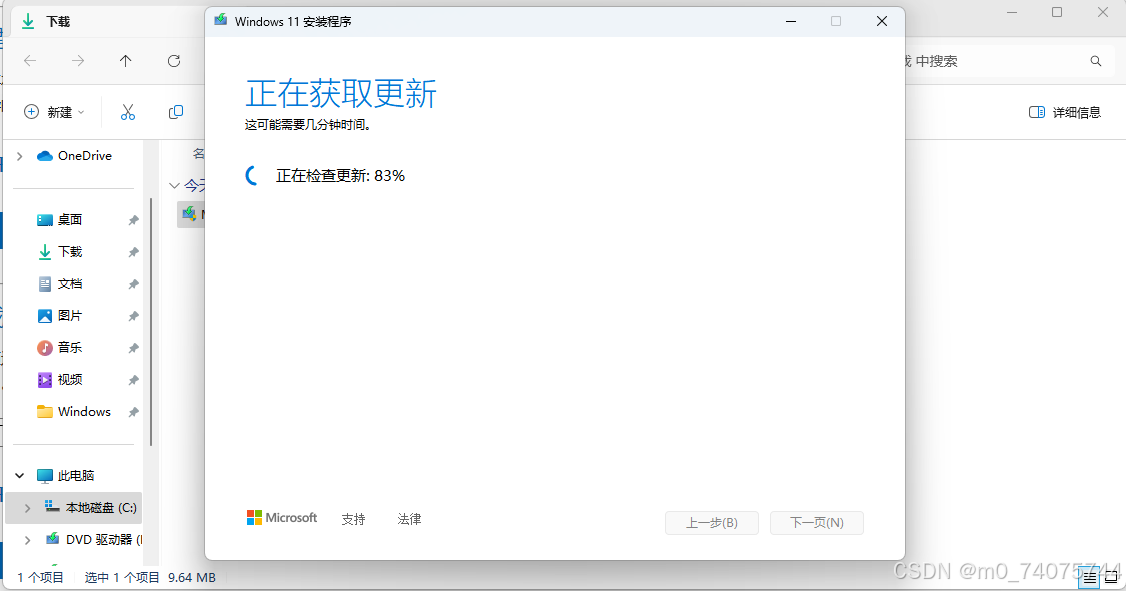Viewport: 1126px width, 591px height.
Task: Expand the 本地磁盘 (C:) node
Action: tap(27, 508)
